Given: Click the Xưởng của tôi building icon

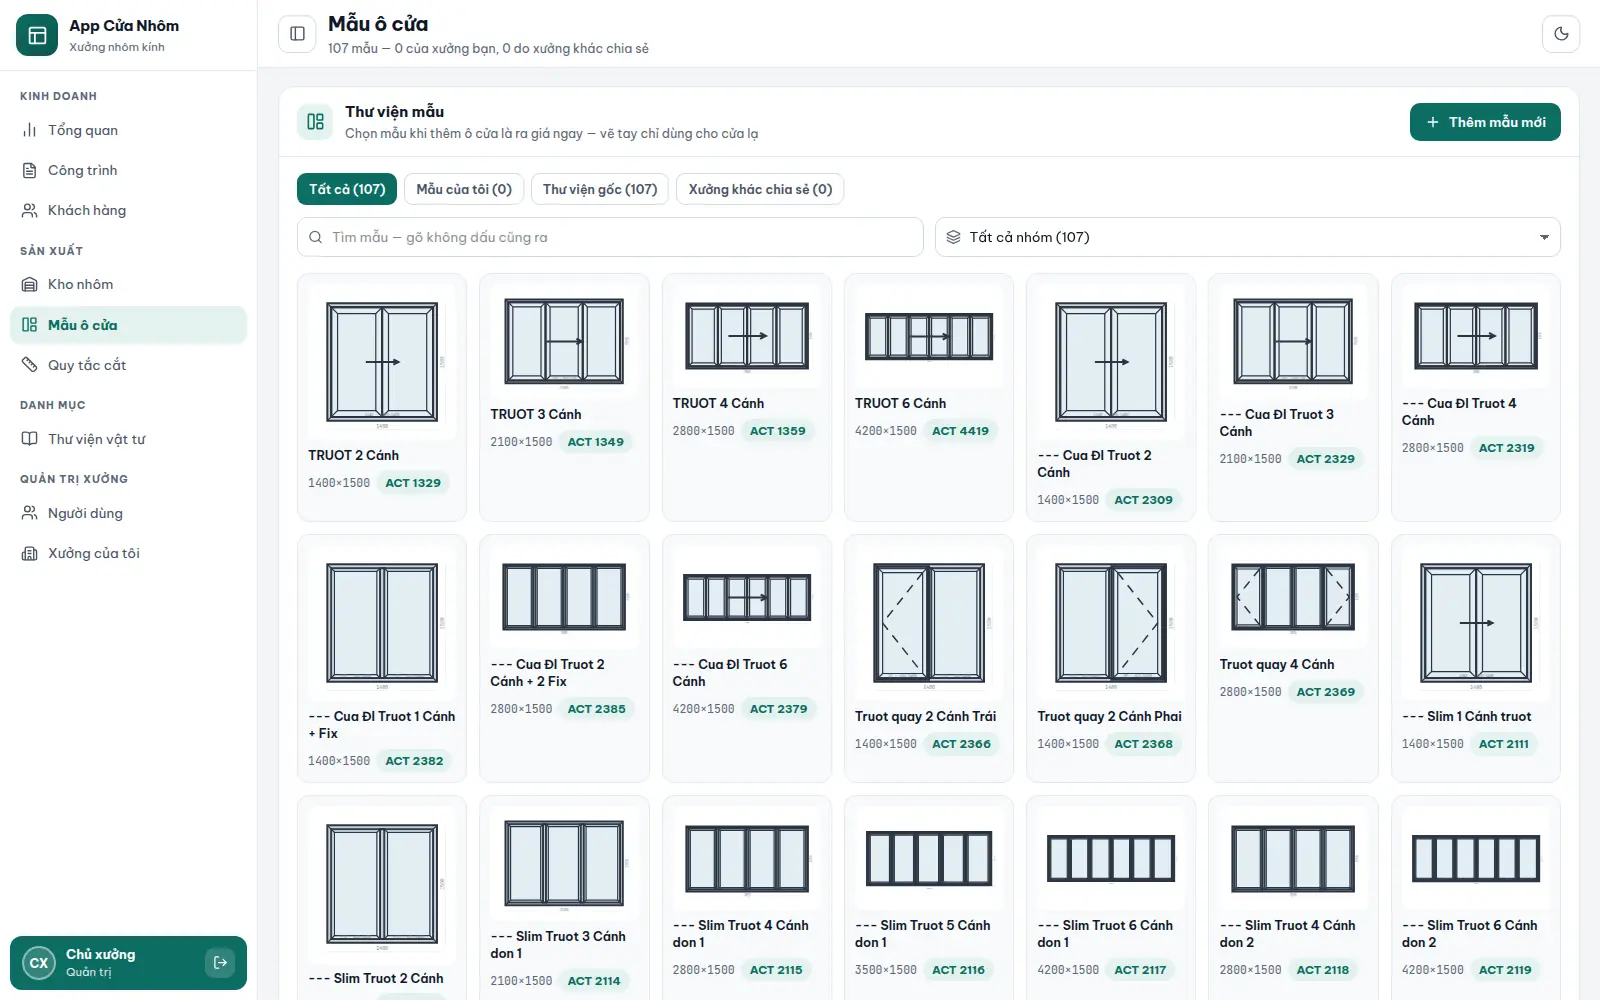Looking at the screenshot, I should click(30, 553).
